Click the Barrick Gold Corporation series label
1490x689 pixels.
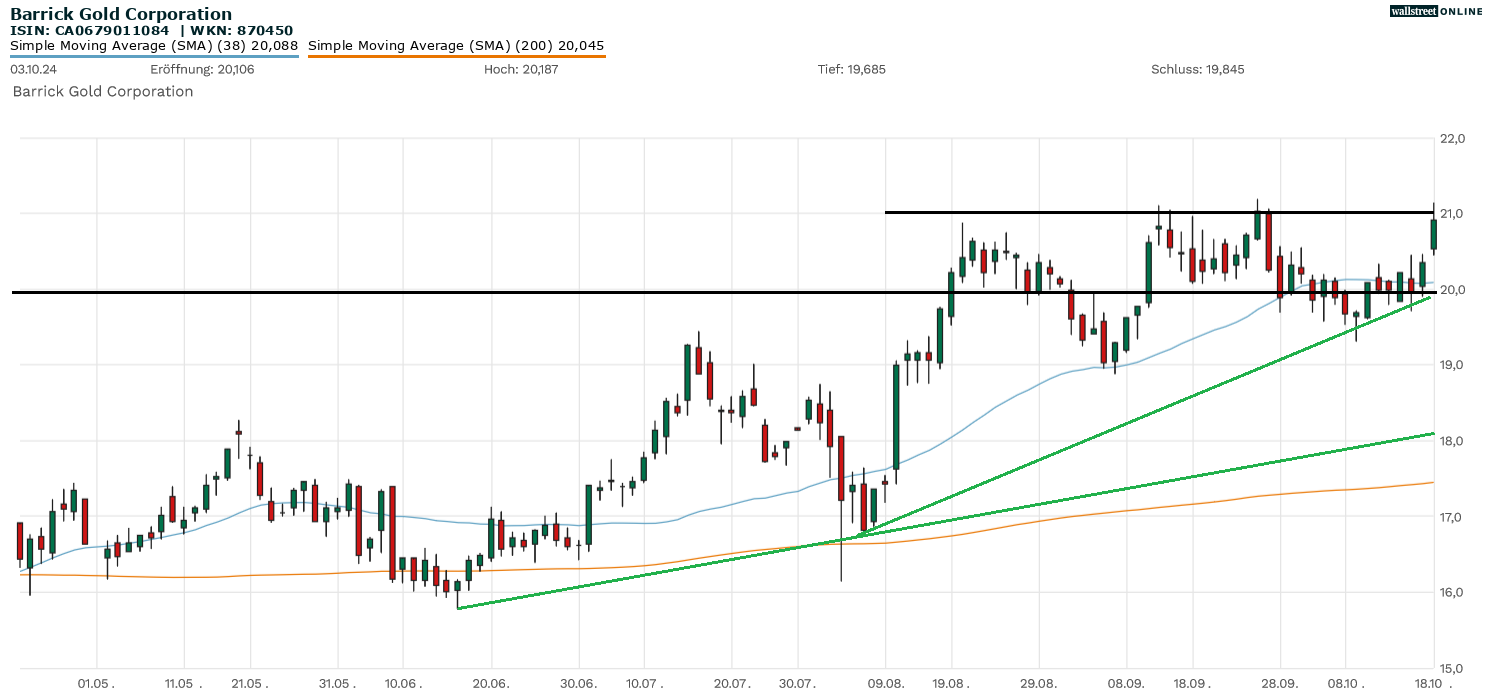coord(103,91)
